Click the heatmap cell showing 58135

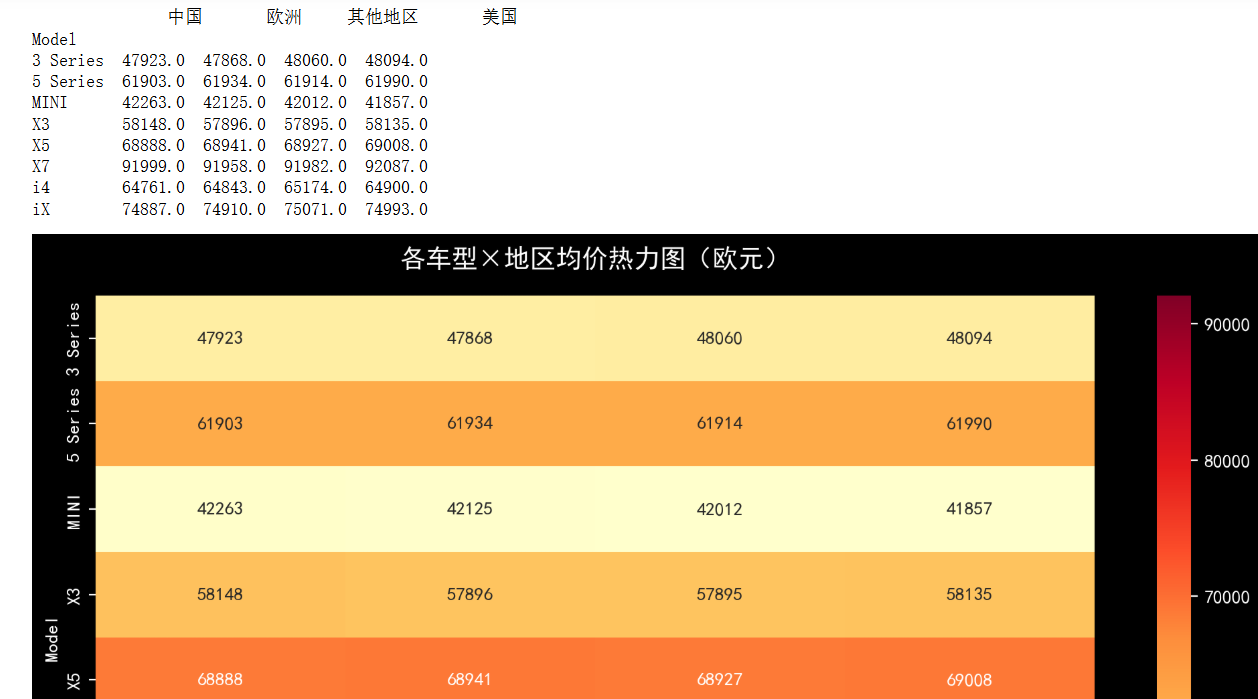(969, 594)
